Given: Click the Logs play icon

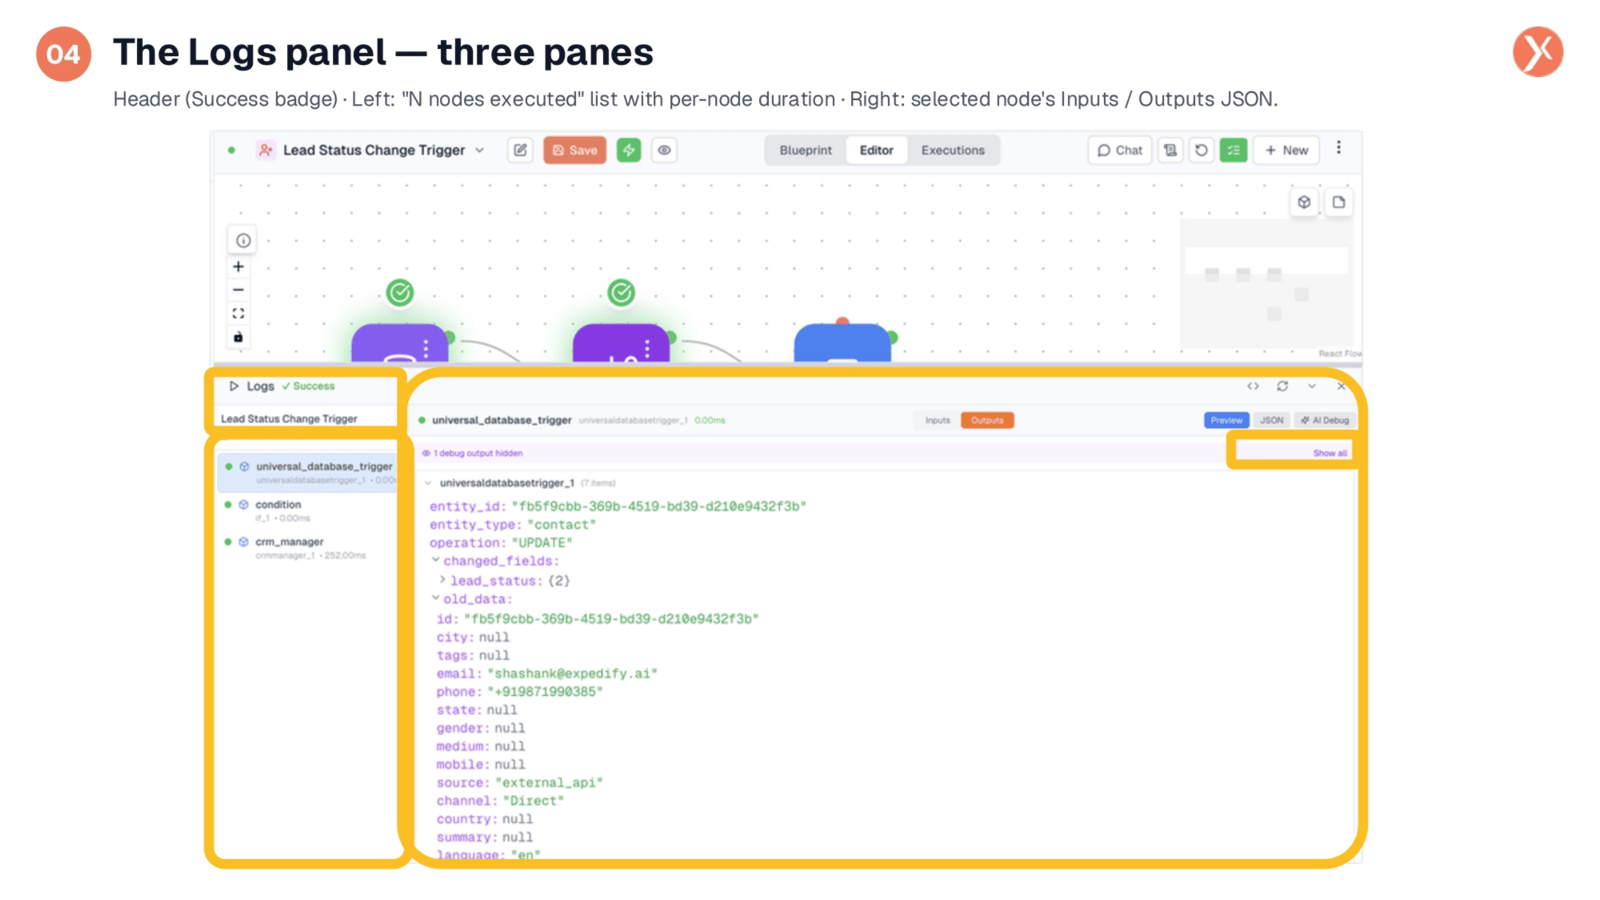Looking at the screenshot, I should 234,386.
